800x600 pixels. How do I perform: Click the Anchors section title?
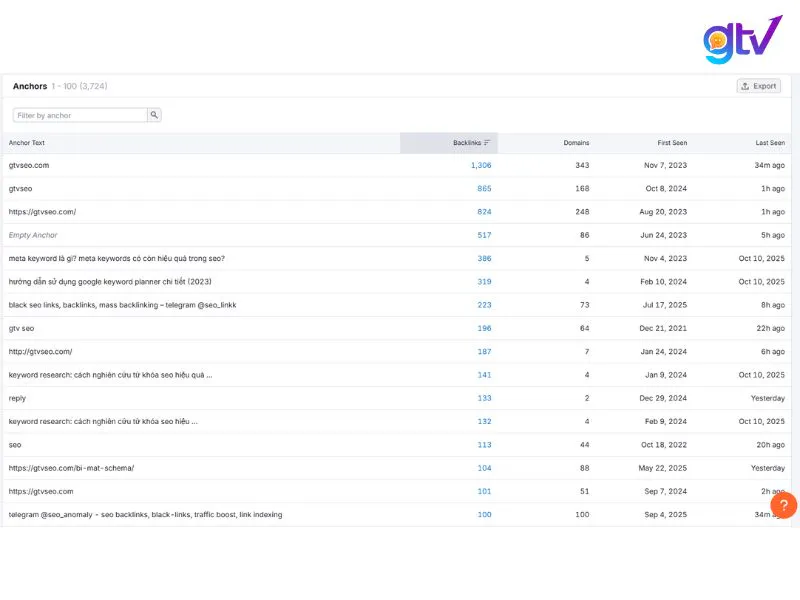click(x=30, y=86)
